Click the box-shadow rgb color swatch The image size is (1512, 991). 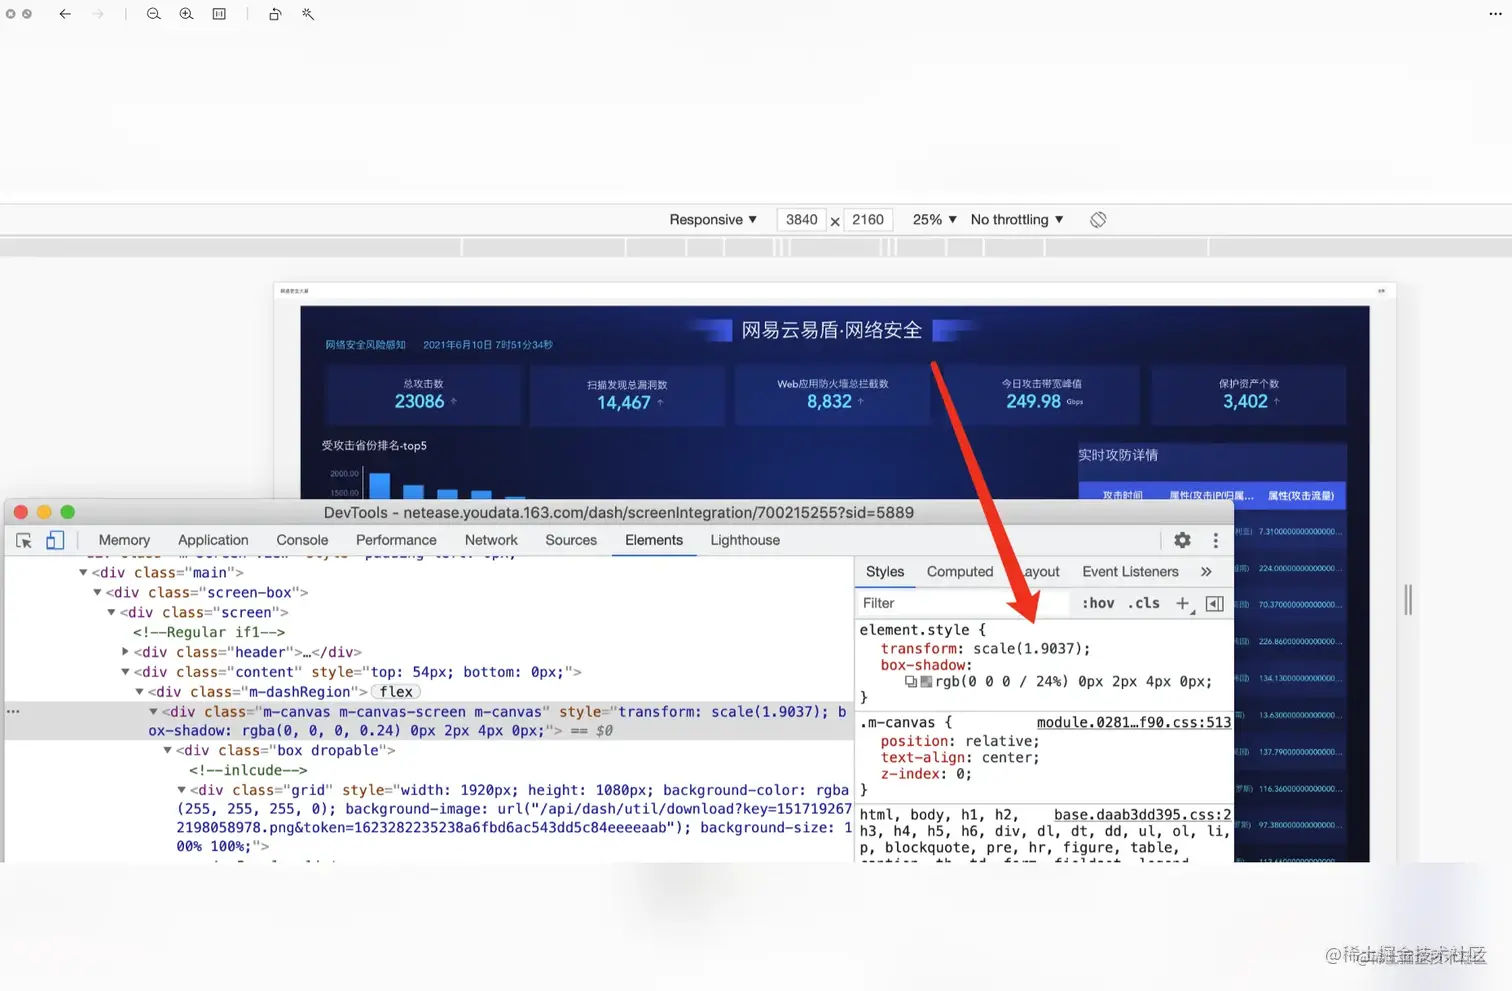[x=926, y=682]
